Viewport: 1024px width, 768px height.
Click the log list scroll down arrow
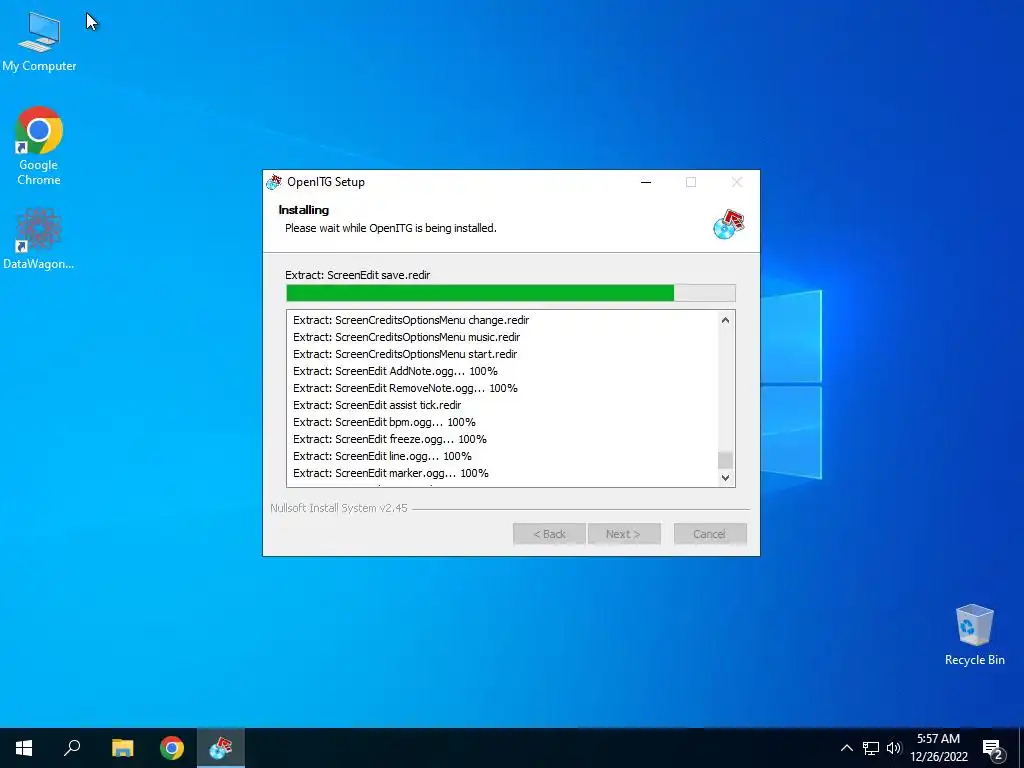[x=725, y=477]
